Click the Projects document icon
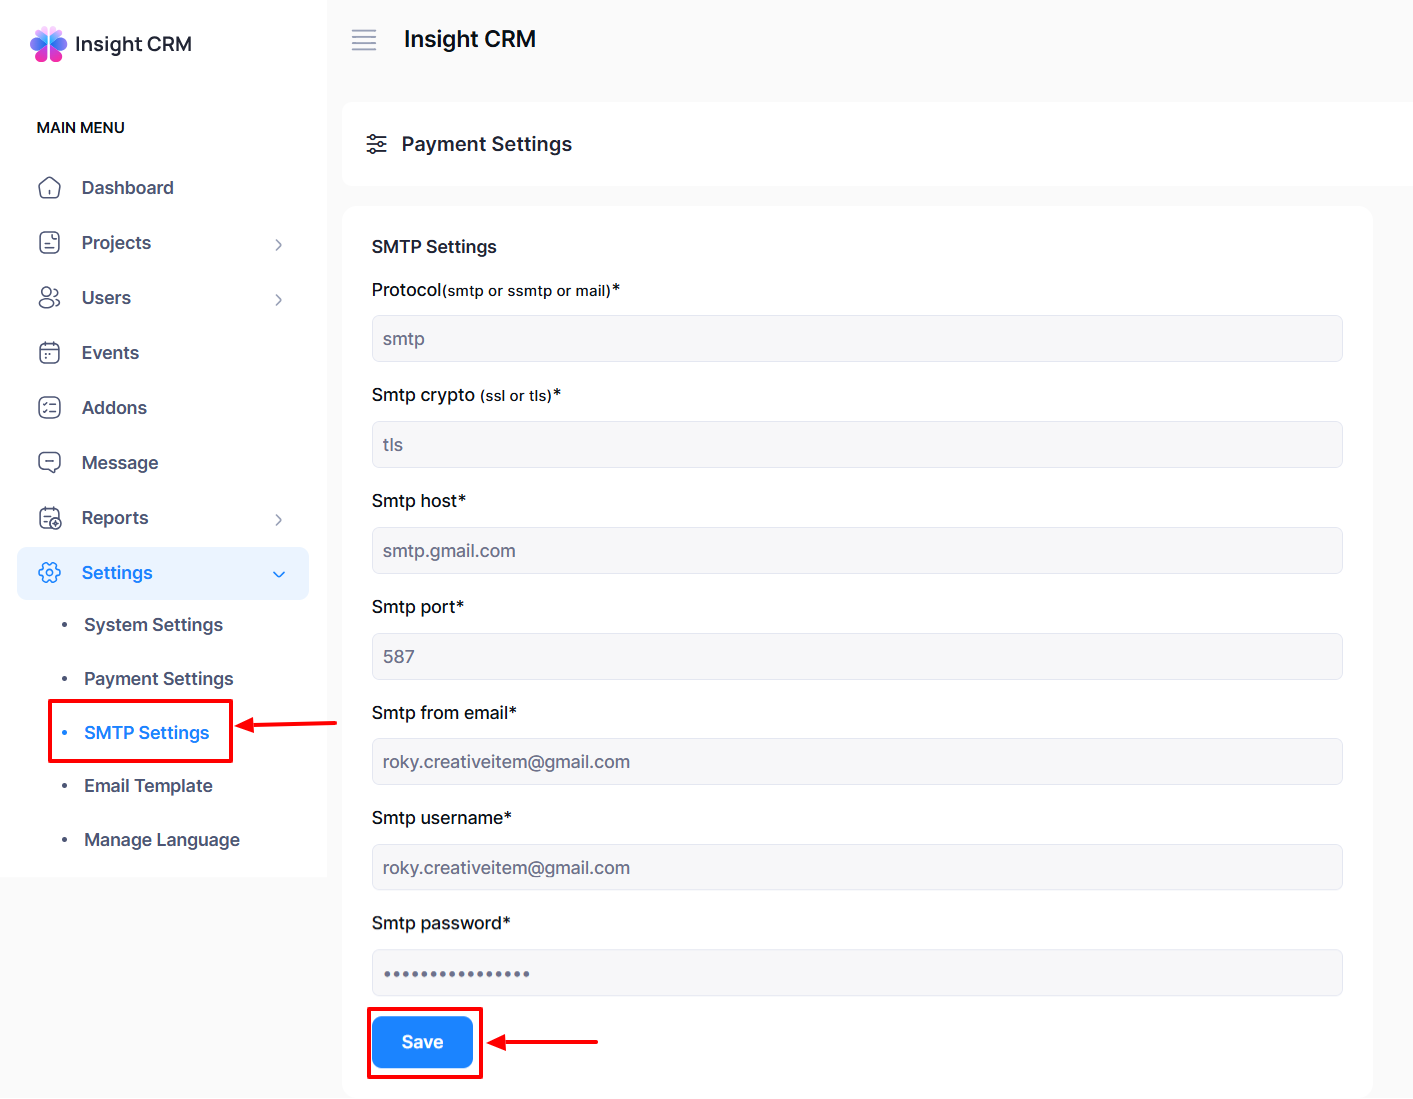The image size is (1413, 1099). [49, 243]
